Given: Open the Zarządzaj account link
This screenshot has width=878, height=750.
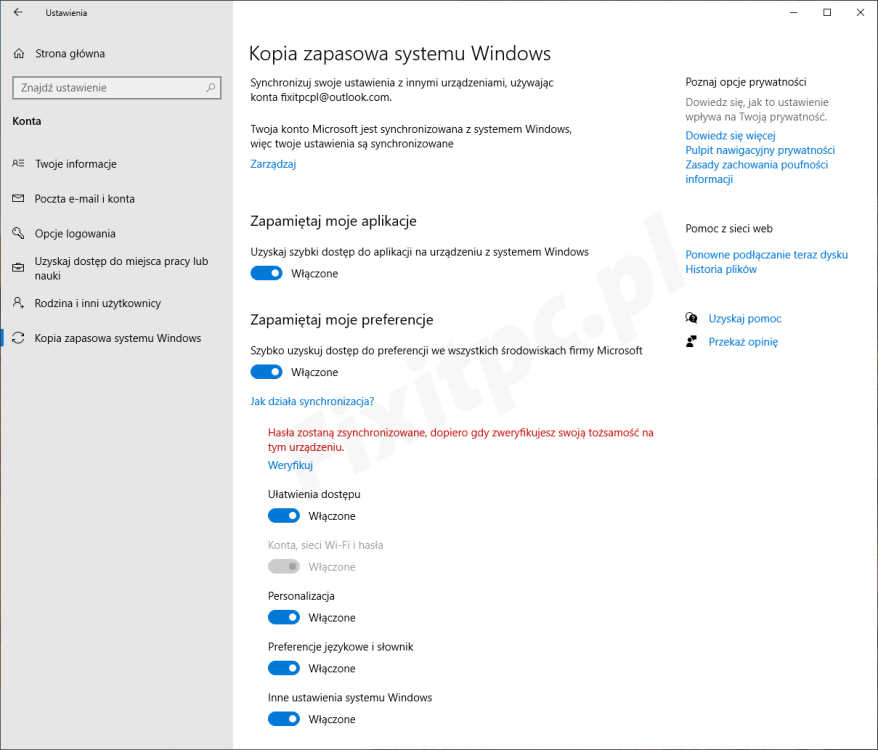Looking at the screenshot, I should click(x=273, y=164).
